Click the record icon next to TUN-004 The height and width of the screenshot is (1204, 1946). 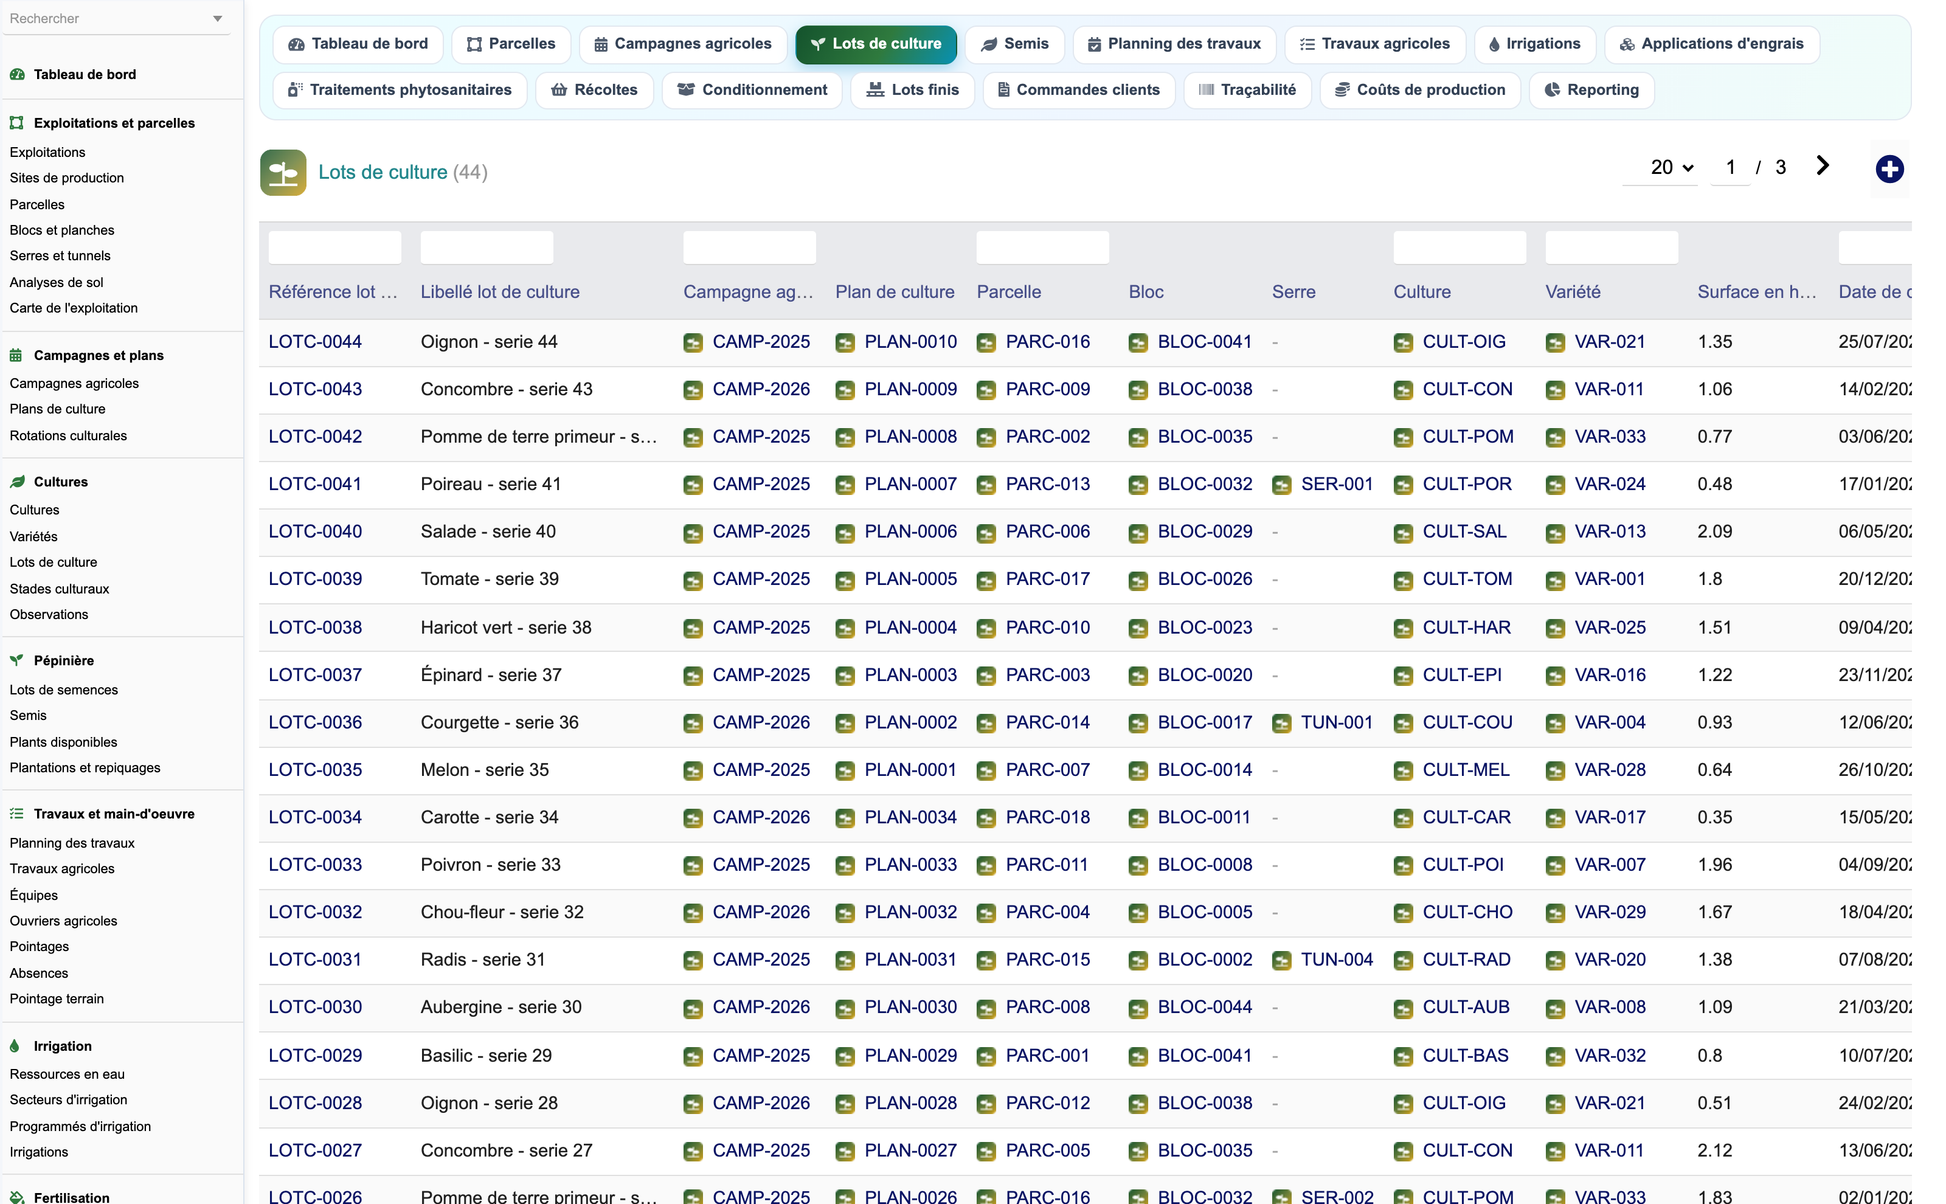tap(1281, 960)
